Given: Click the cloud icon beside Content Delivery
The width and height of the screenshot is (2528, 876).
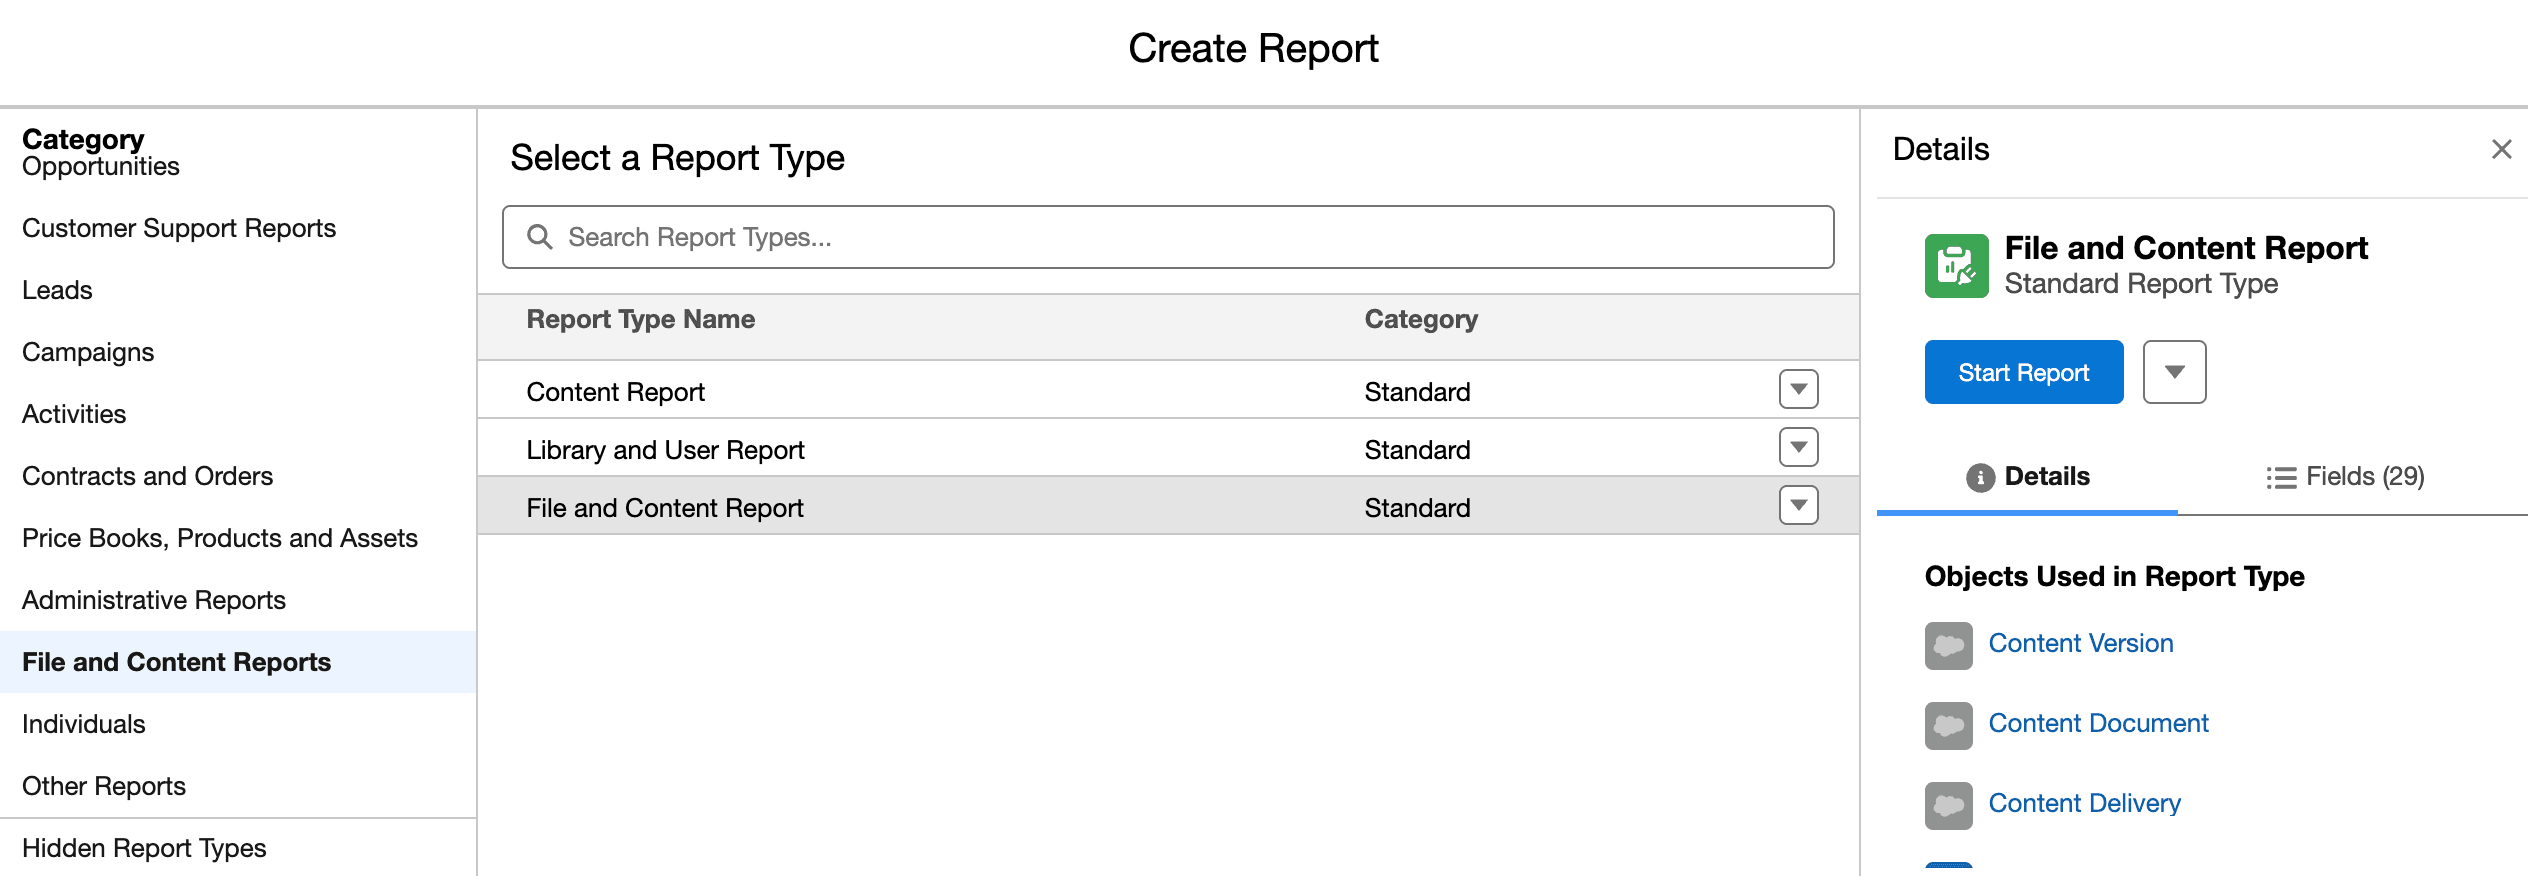Looking at the screenshot, I should coord(1947,806).
